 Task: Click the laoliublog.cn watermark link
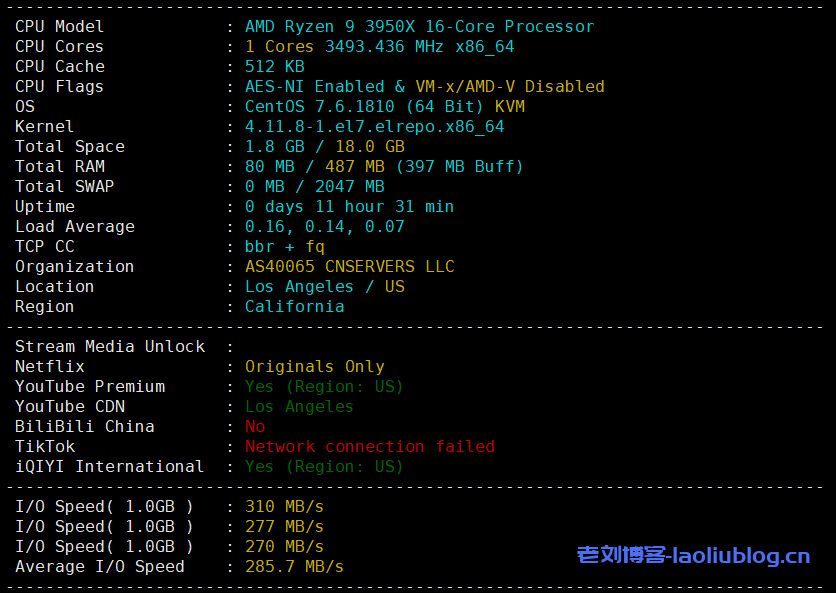[693, 555]
